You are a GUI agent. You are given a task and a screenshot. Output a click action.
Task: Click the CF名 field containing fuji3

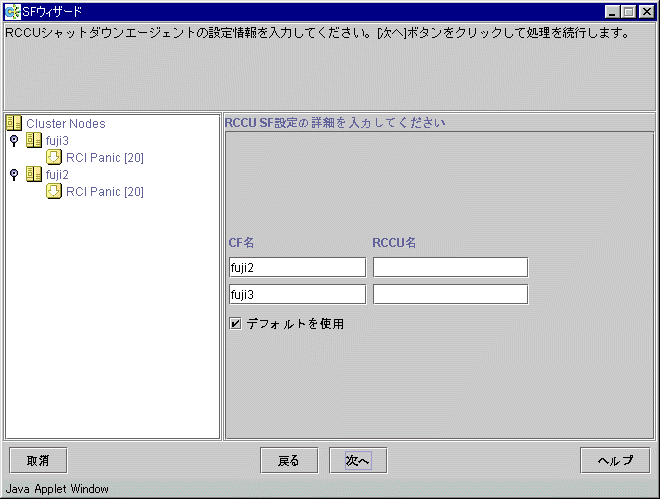coord(298,294)
